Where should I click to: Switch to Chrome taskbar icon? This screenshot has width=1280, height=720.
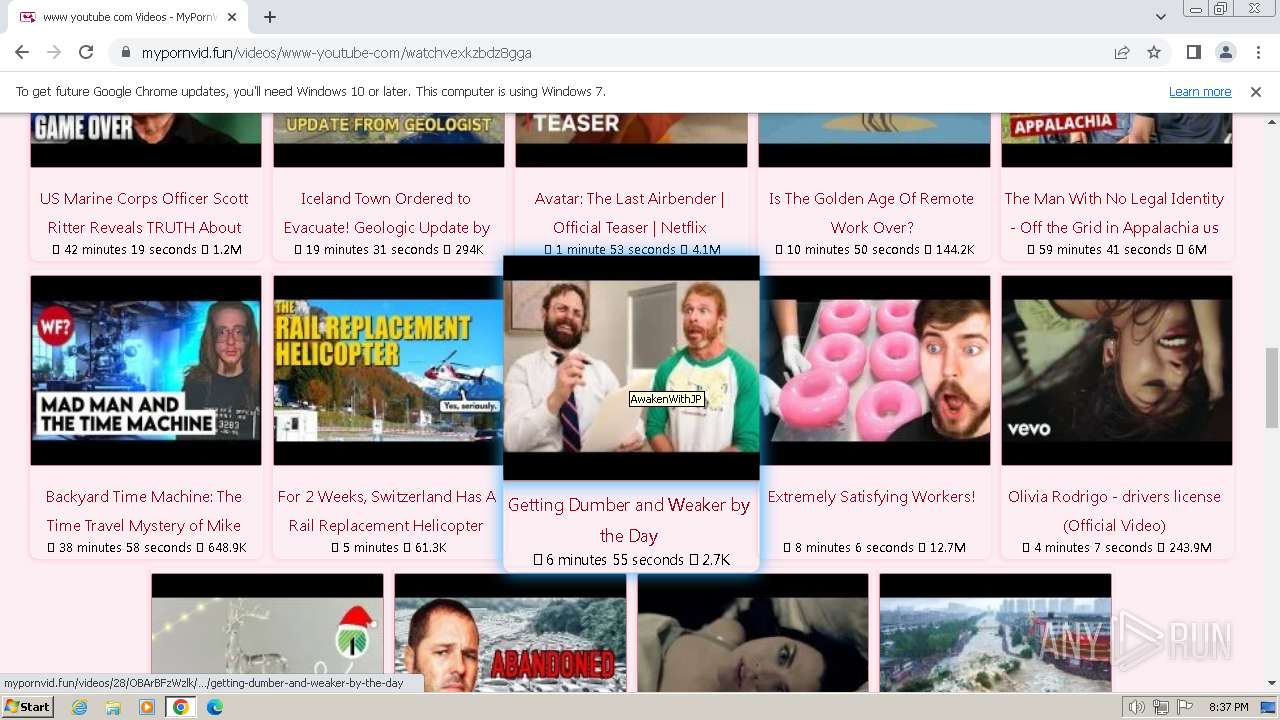click(180, 707)
